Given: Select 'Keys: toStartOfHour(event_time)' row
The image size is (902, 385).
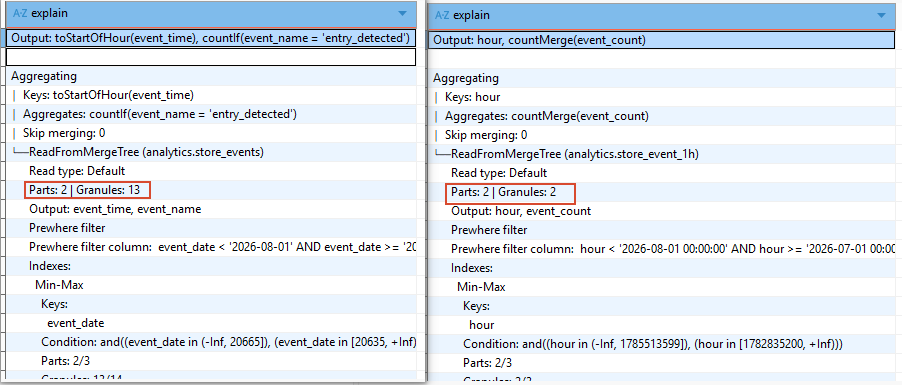Looking at the screenshot, I should [x=211, y=95].
